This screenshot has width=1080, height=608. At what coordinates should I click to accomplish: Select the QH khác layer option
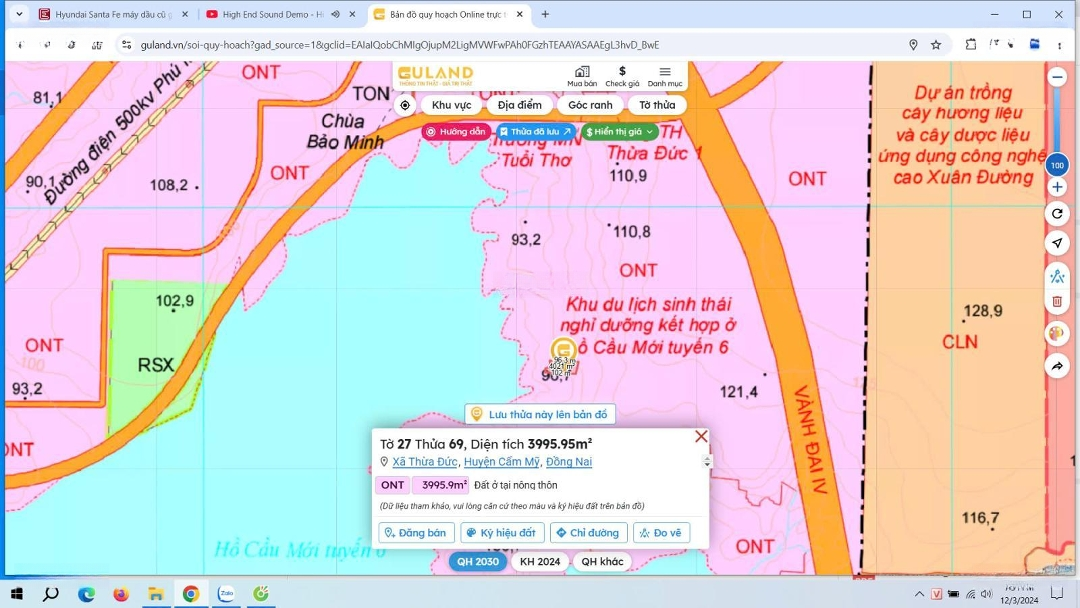pyautogui.click(x=602, y=562)
